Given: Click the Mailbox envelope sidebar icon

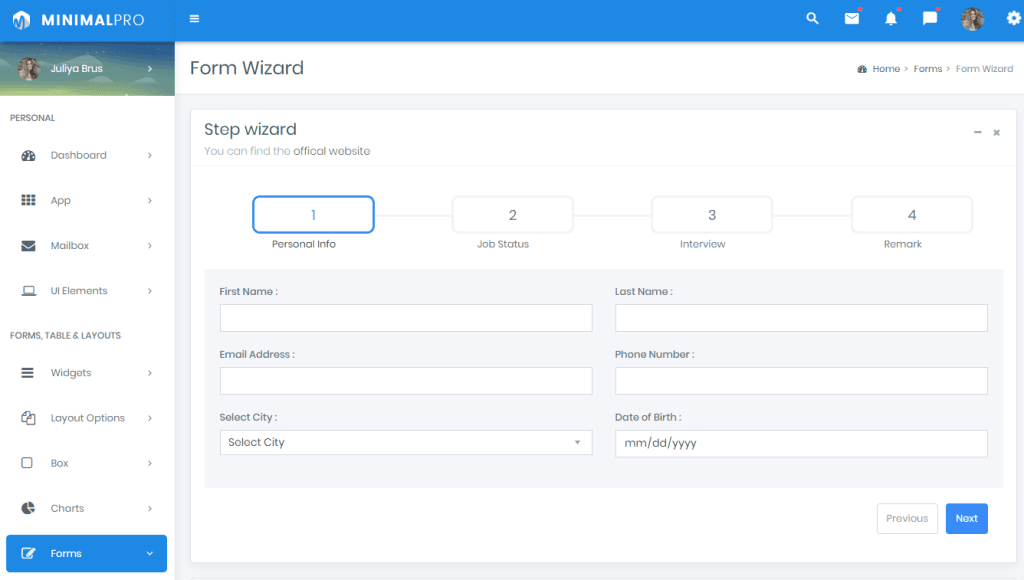Looking at the screenshot, I should 28,246.
